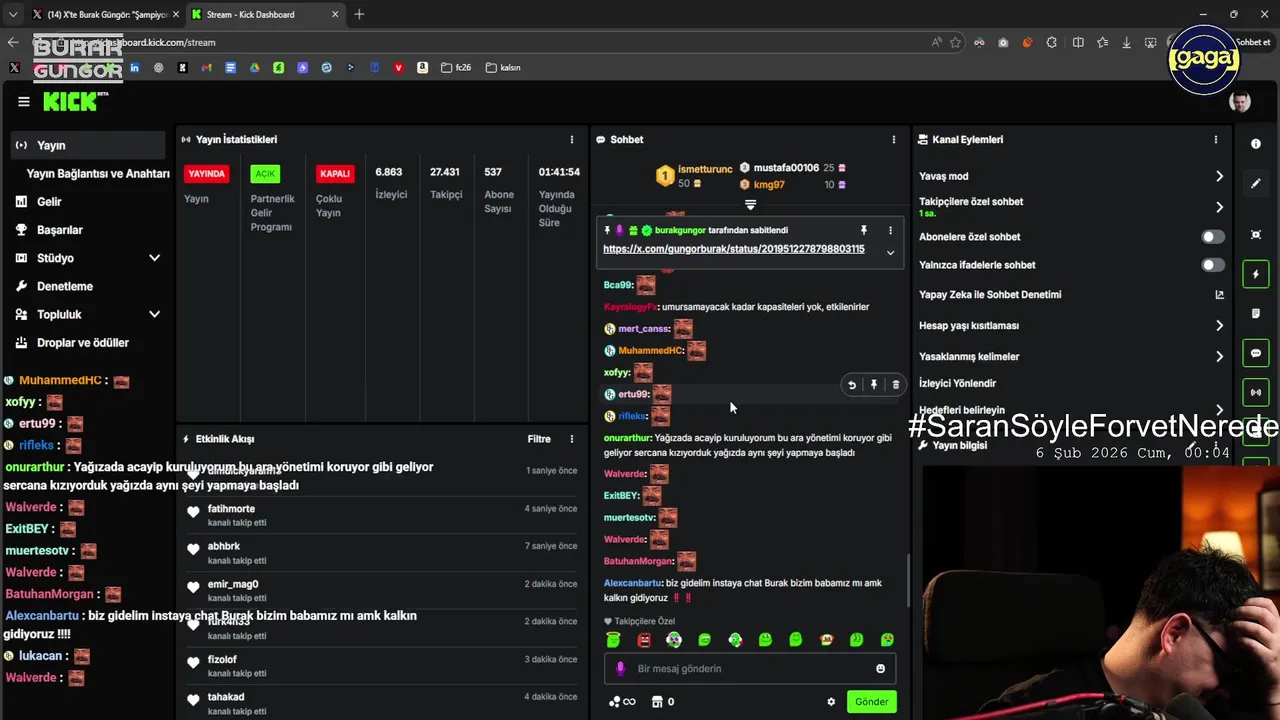Click the AÇIK Partnerlik Gelir Programı badge
The height and width of the screenshot is (720, 1280).
(x=265, y=173)
